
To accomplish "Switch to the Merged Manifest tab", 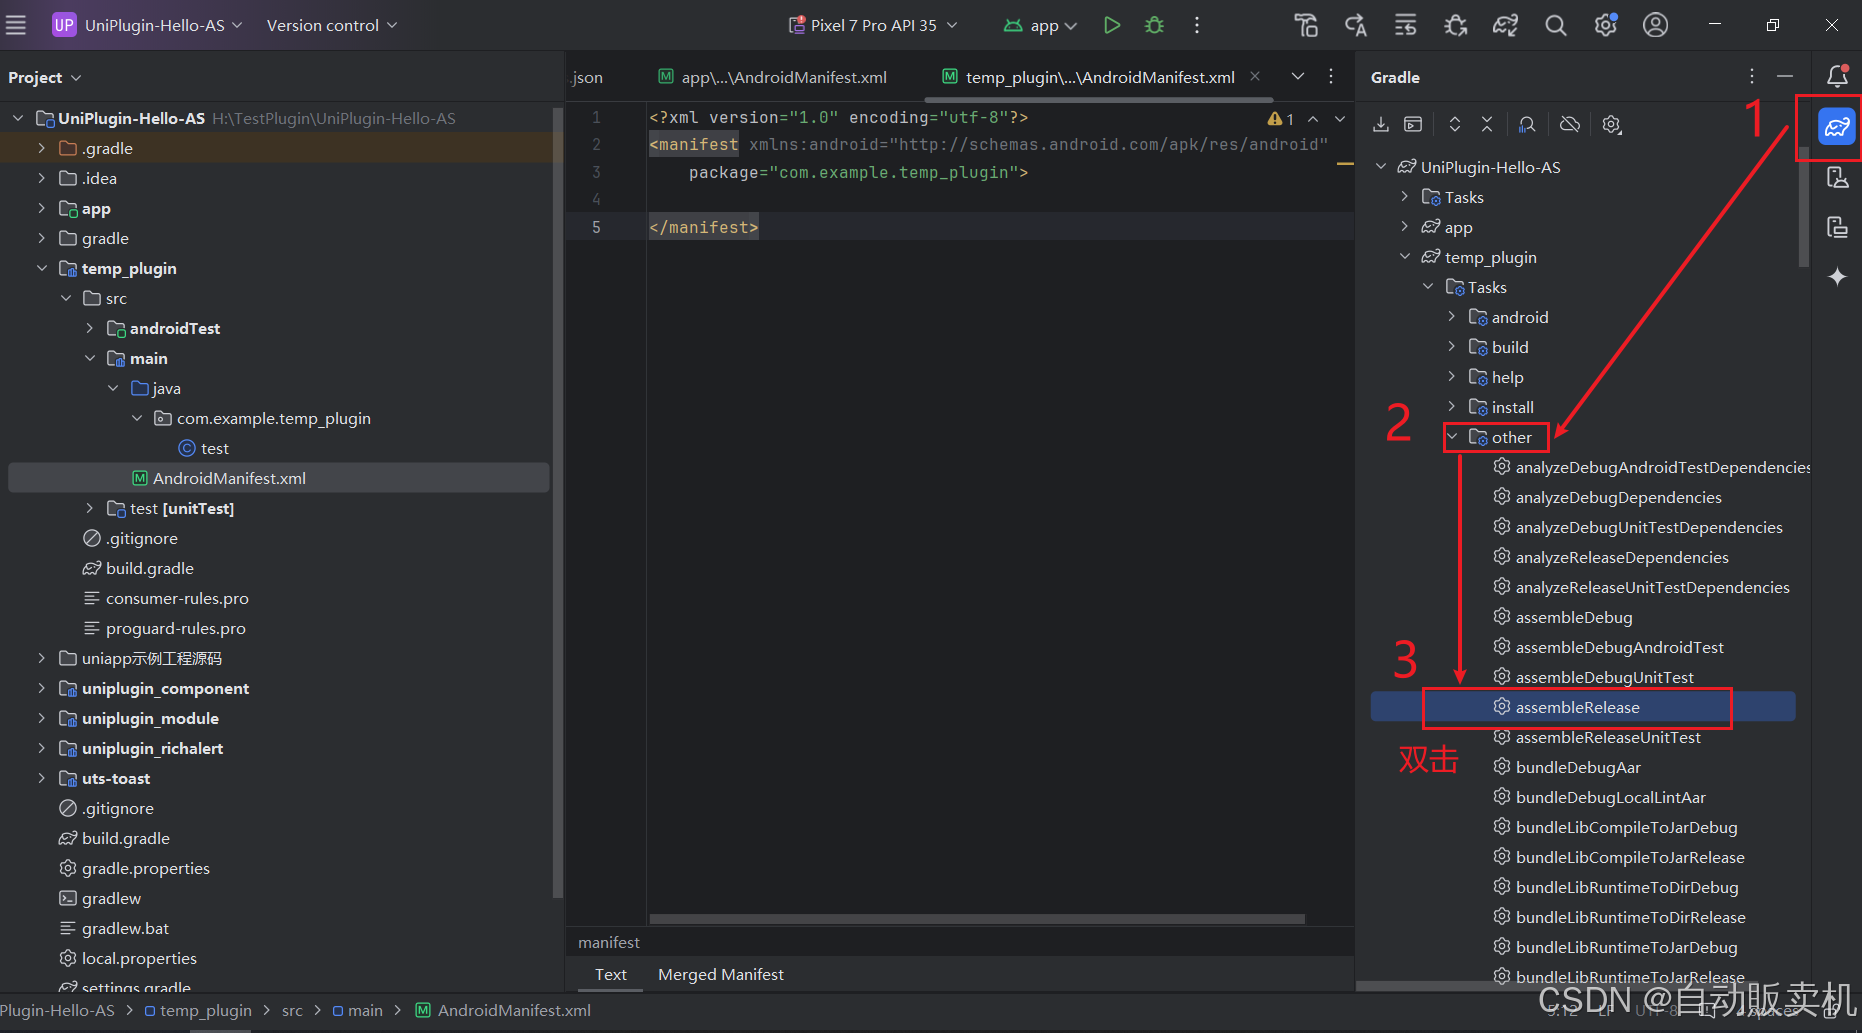I will pos(721,974).
